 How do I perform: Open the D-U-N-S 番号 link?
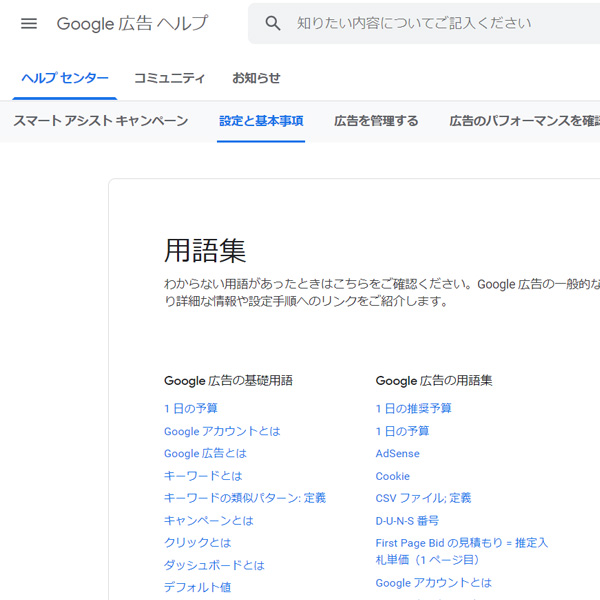[407, 520]
